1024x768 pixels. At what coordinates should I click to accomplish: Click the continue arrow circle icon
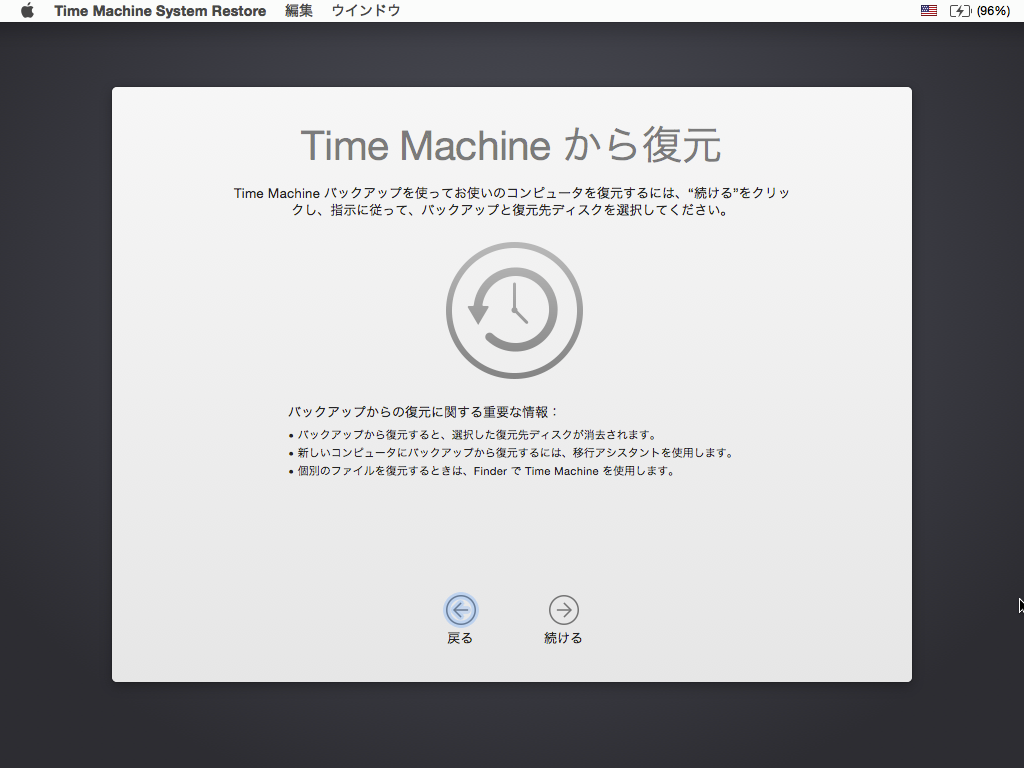[x=564, y=610]
